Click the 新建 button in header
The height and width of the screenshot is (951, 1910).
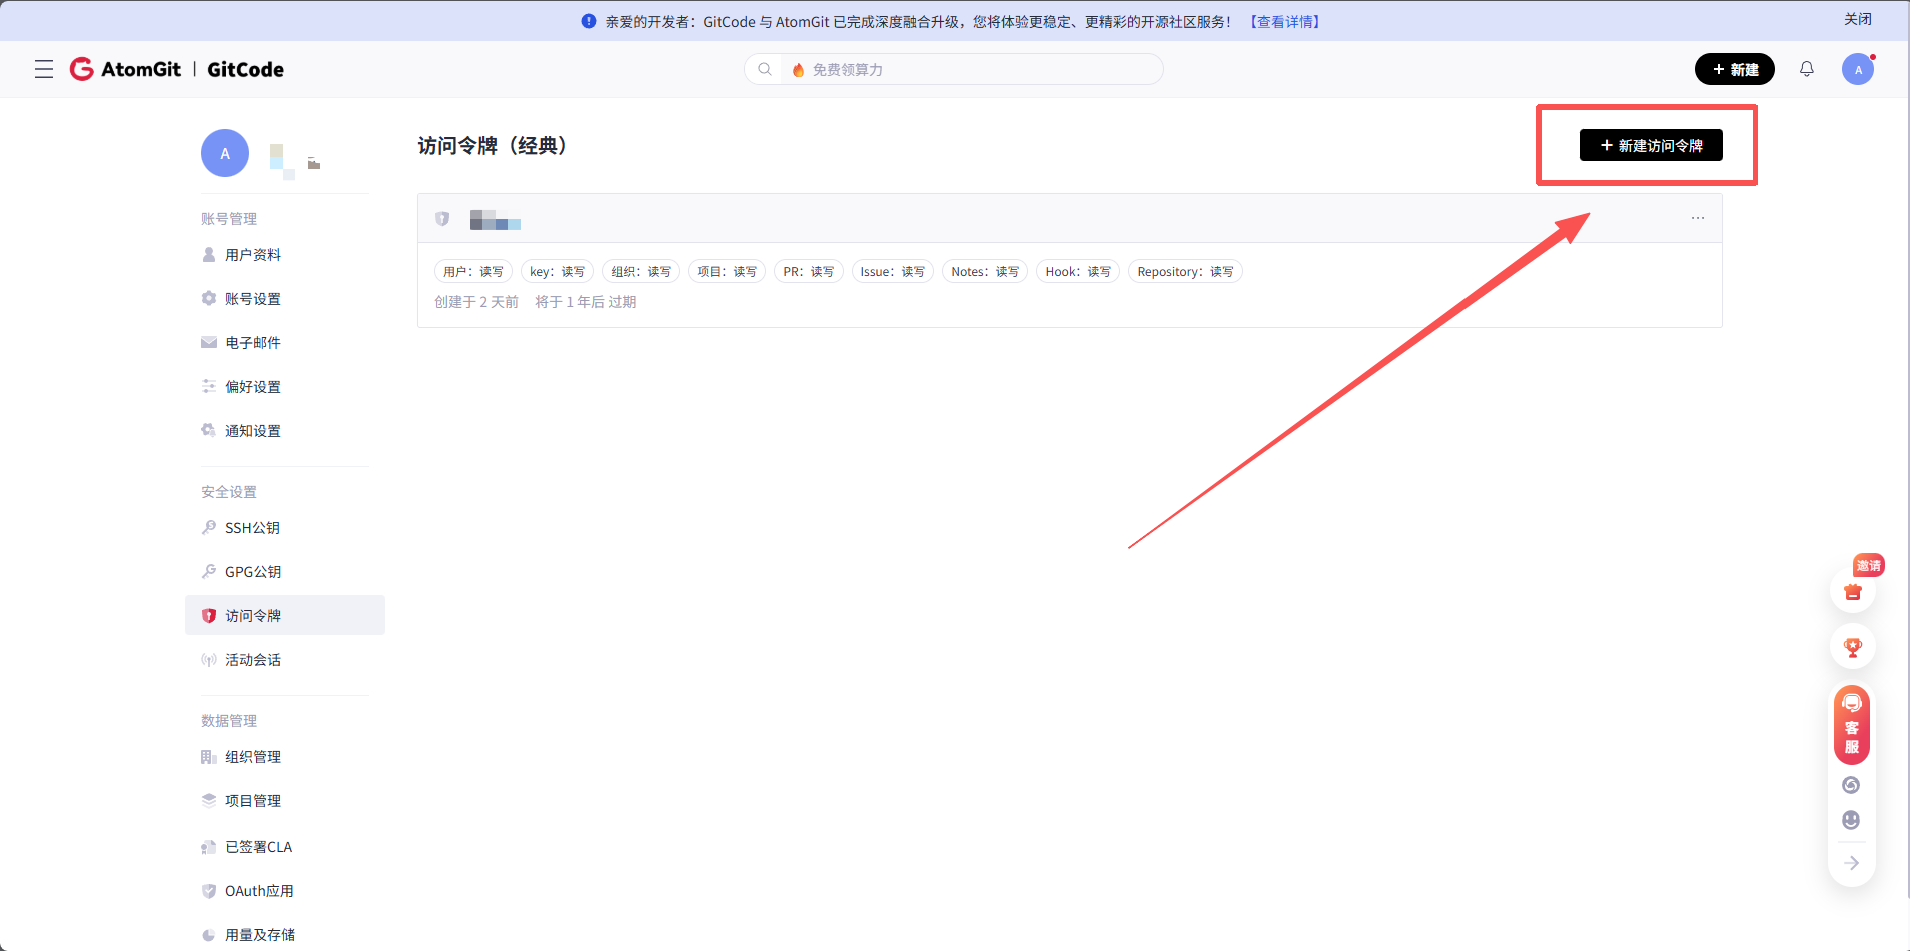pos(1735,69)
